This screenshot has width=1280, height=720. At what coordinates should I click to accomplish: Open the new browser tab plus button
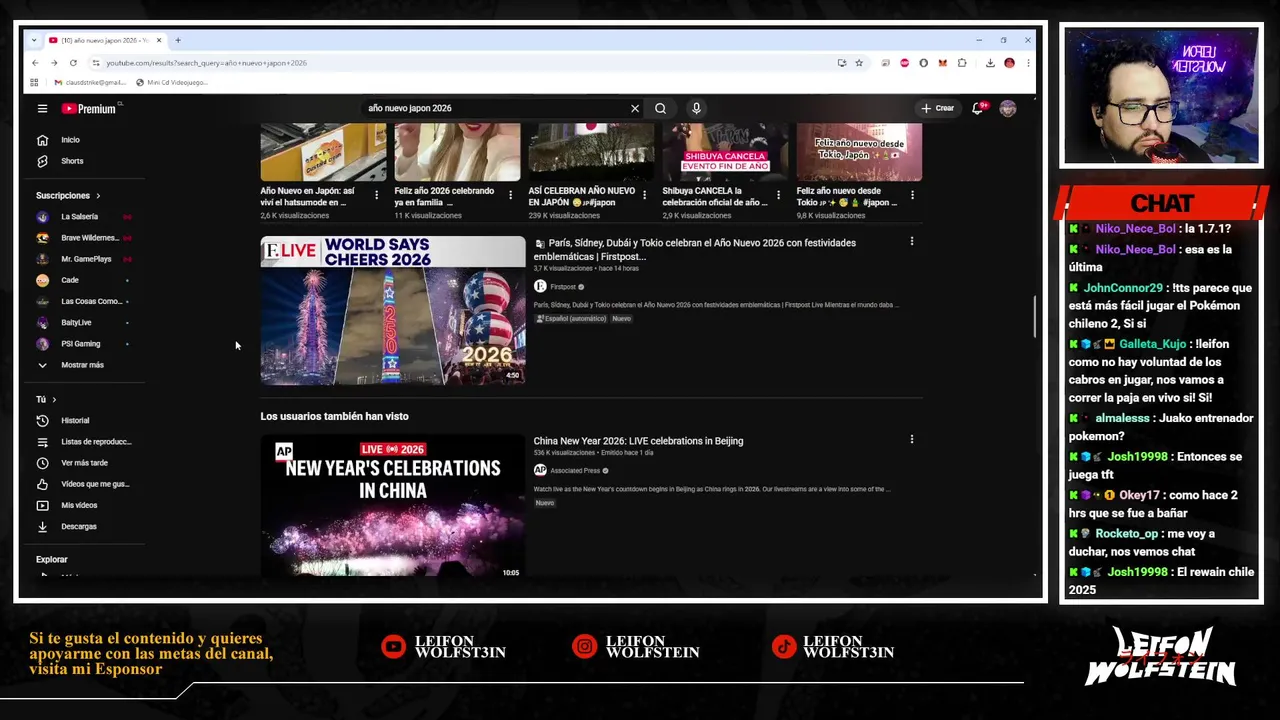(x=178, y=40)
